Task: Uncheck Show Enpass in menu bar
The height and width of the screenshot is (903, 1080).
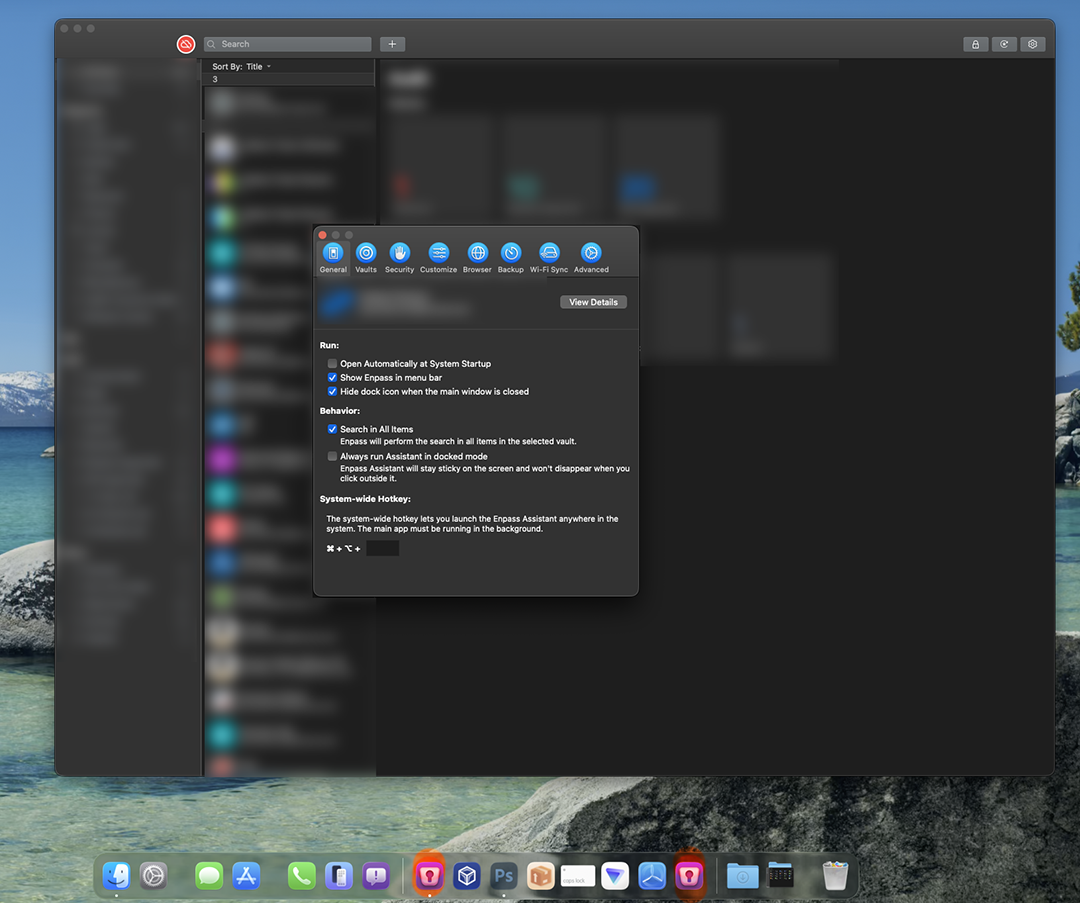Action: tap(333, 378)
